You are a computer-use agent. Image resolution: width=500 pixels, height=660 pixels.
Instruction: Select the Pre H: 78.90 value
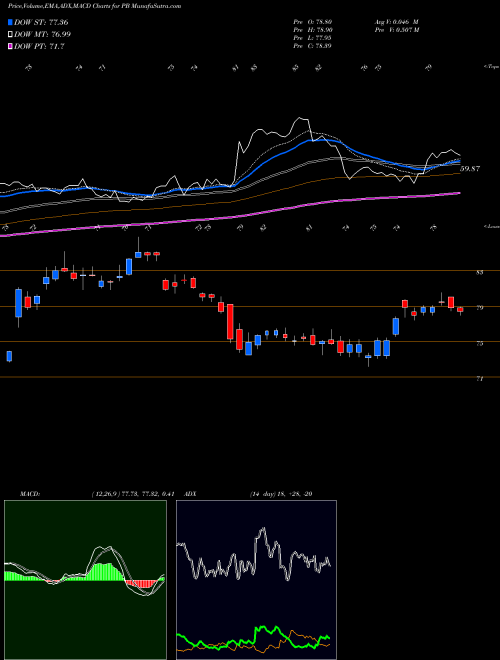[x=313, y=29]
